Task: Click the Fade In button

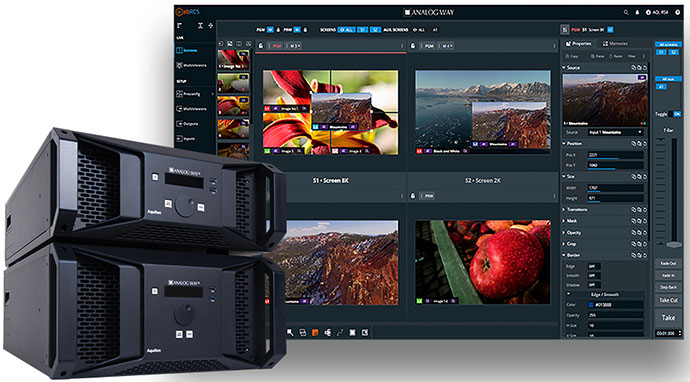Action: (668, 275)
